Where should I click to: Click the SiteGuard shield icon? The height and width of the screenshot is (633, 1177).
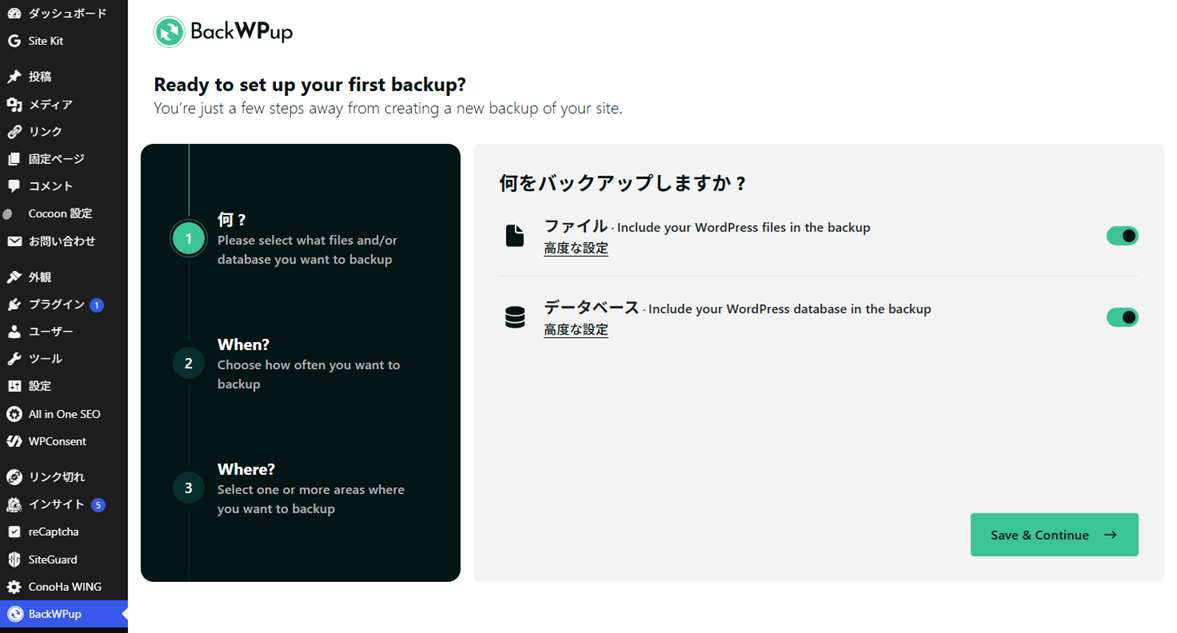coord(14,559)
